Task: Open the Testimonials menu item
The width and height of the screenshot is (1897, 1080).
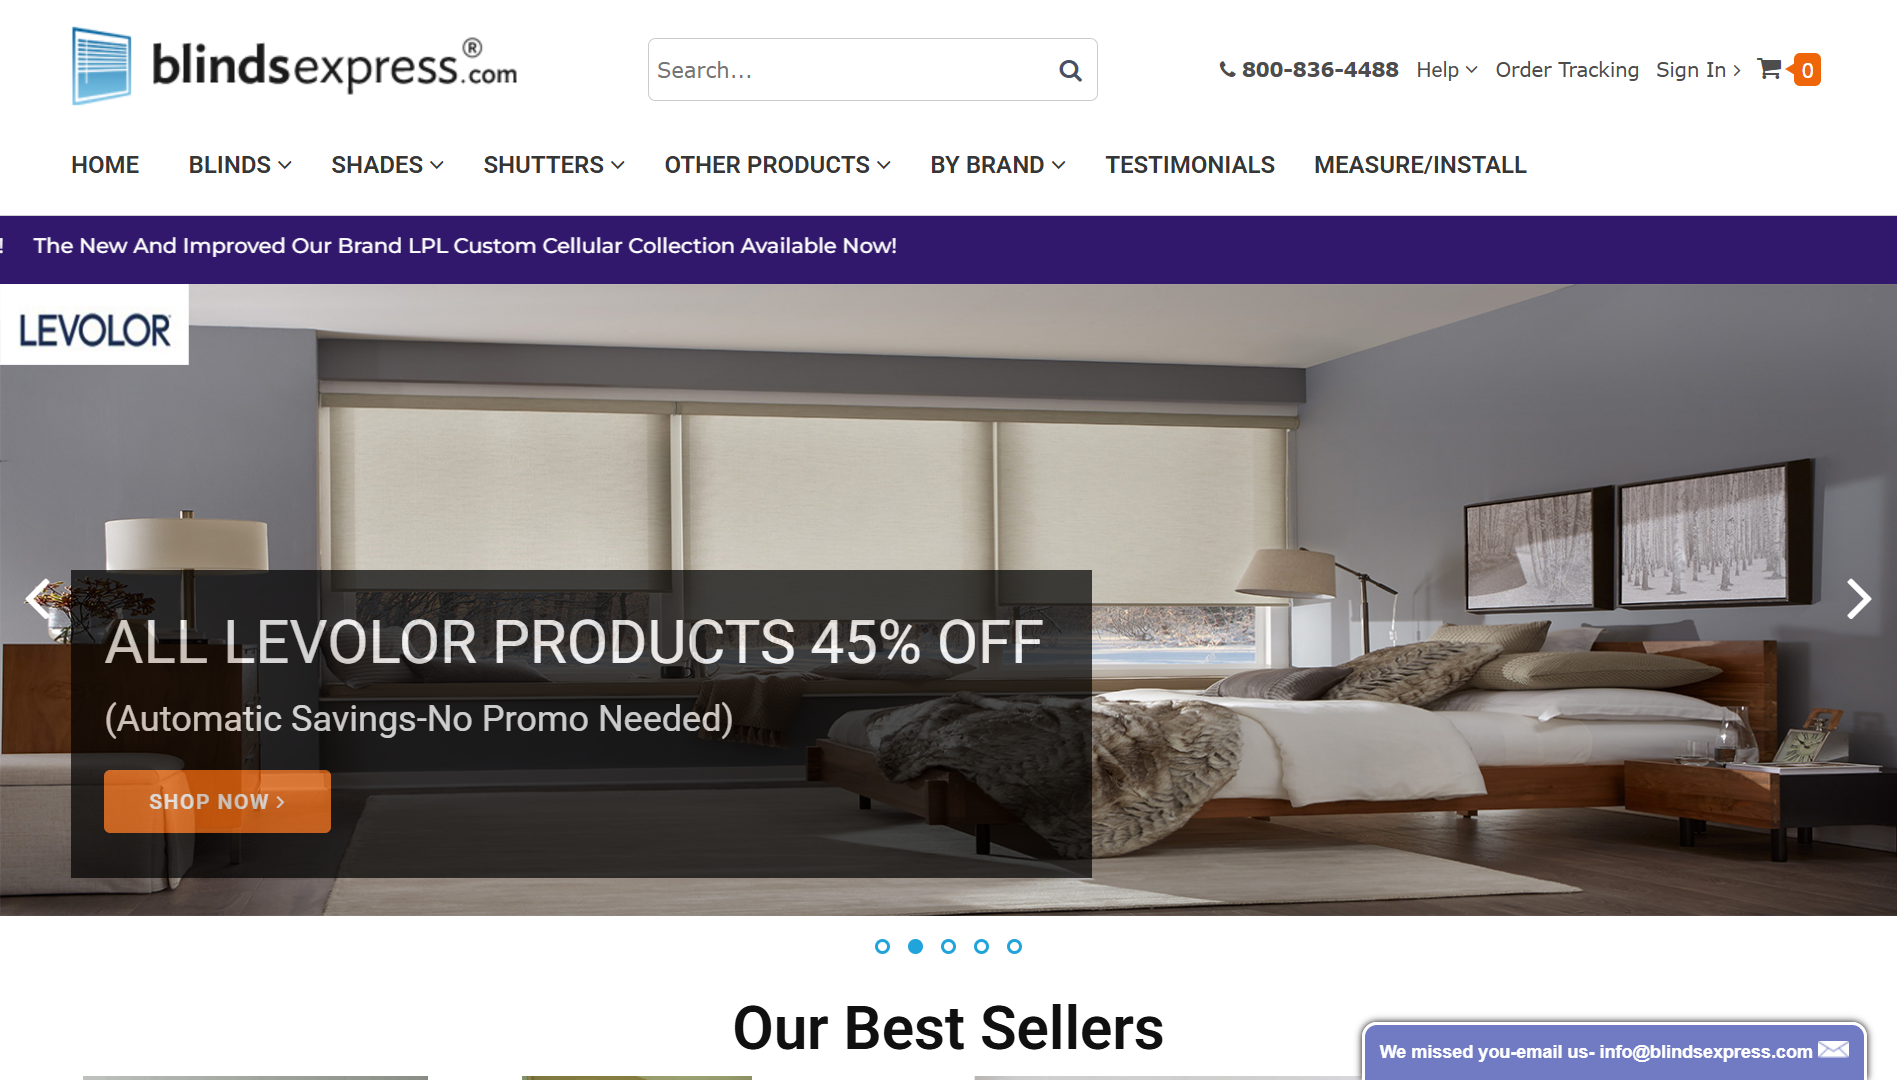Action: click(x=1190, y=165)
